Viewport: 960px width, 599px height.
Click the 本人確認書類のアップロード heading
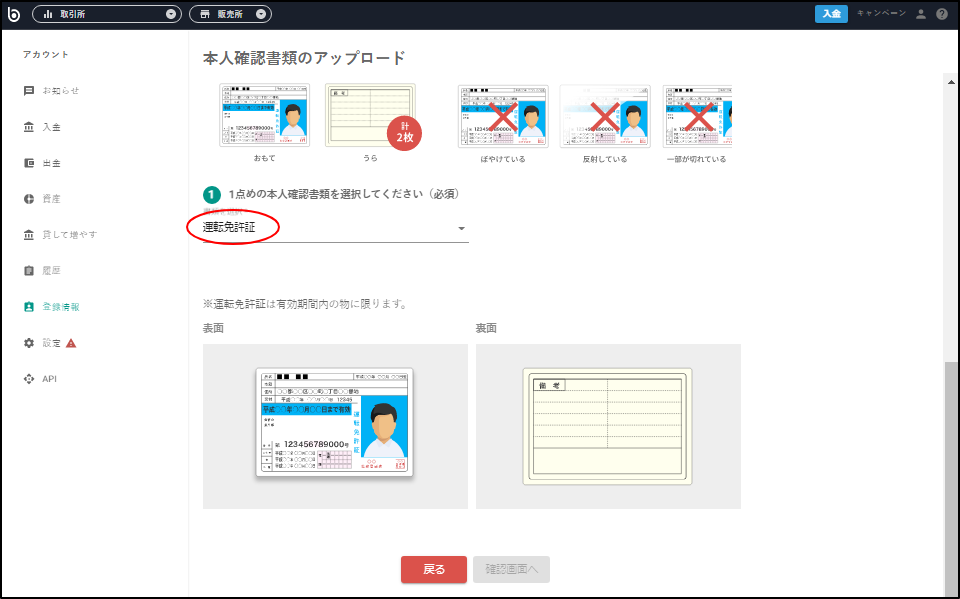pos(304,58)
